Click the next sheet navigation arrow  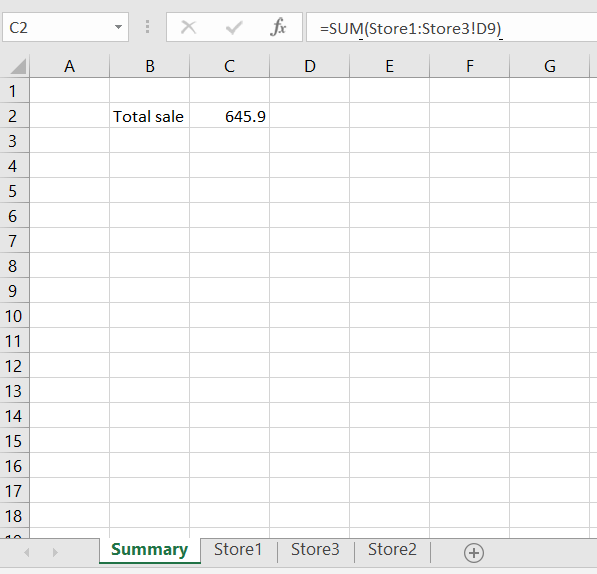[55, 552]
